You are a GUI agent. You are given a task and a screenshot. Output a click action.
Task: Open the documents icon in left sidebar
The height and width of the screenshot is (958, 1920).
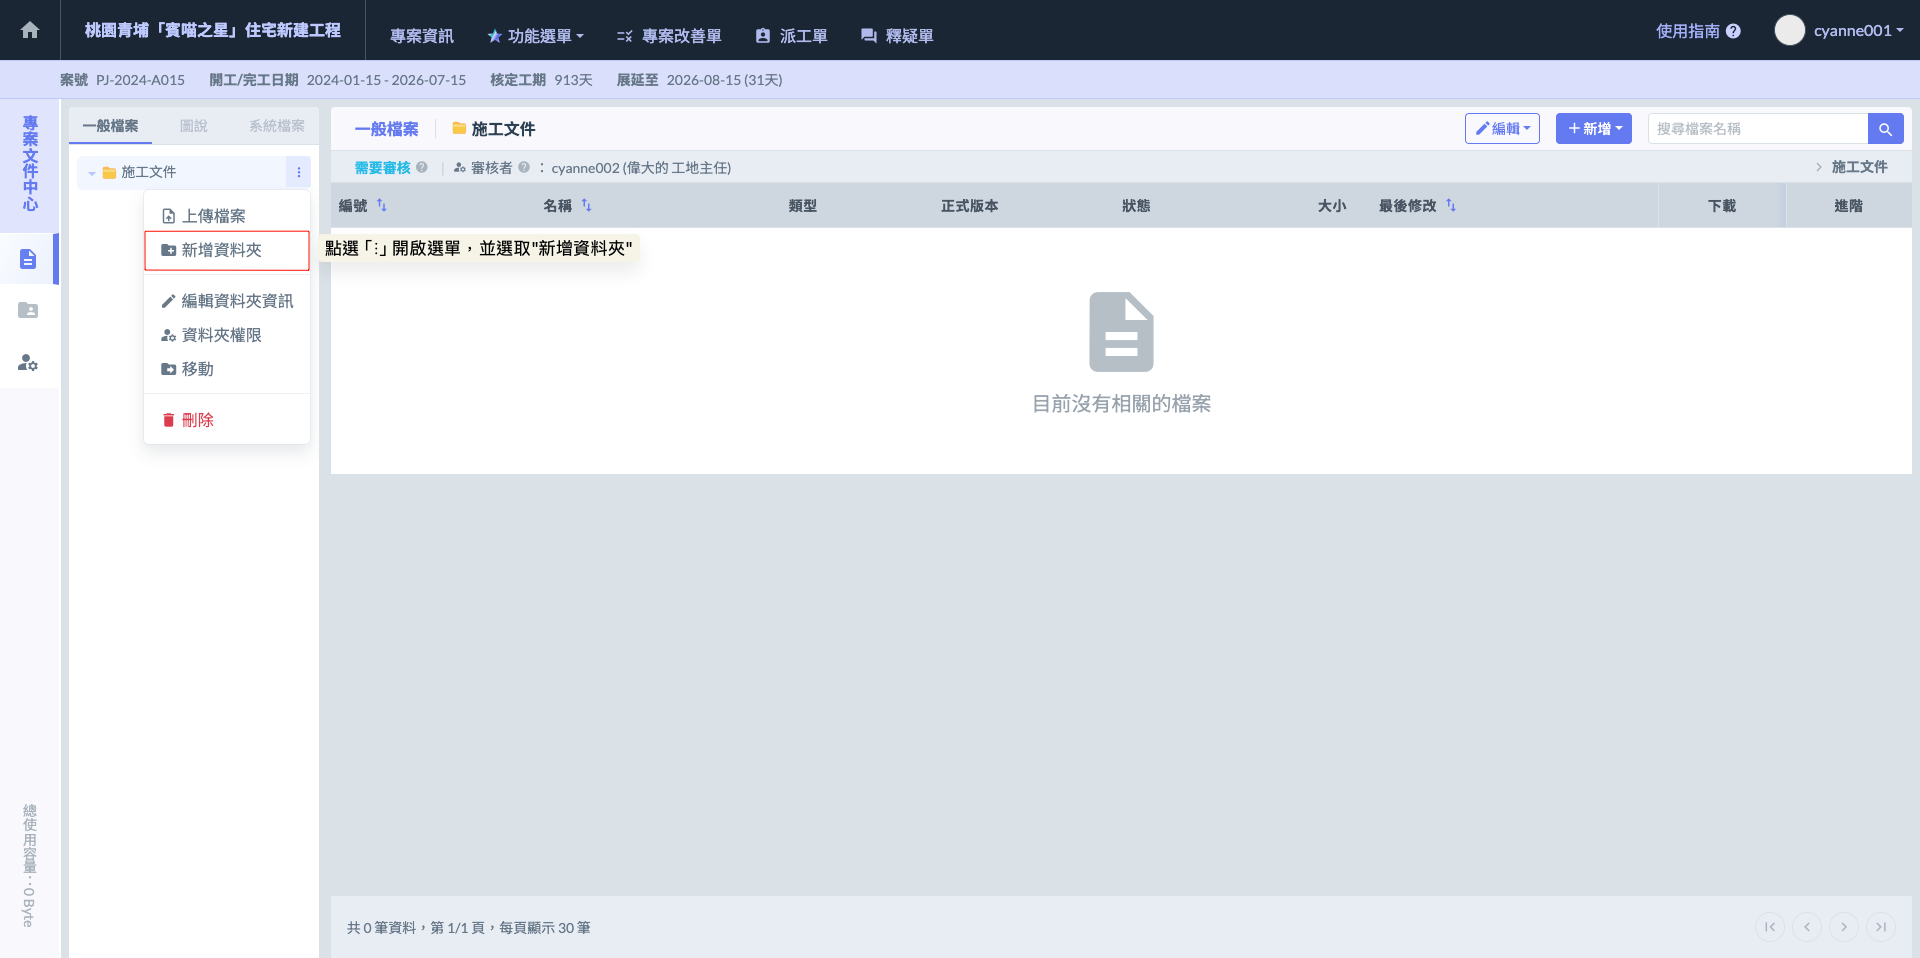pos(28,259)
